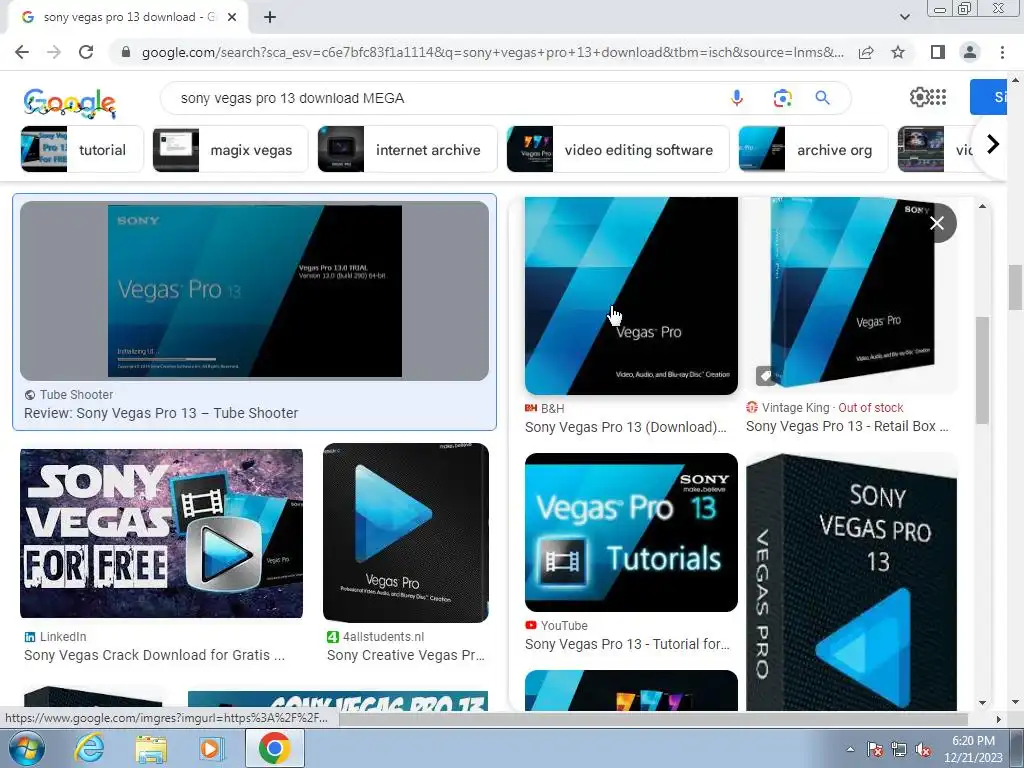1024x768 pixels.
Task: Toggle the browser side panel icon
Action: [x=938, y=52]
